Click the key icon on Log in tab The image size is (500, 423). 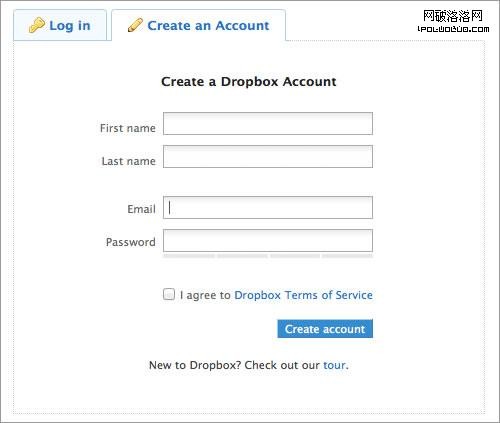(x=37, y=25)
